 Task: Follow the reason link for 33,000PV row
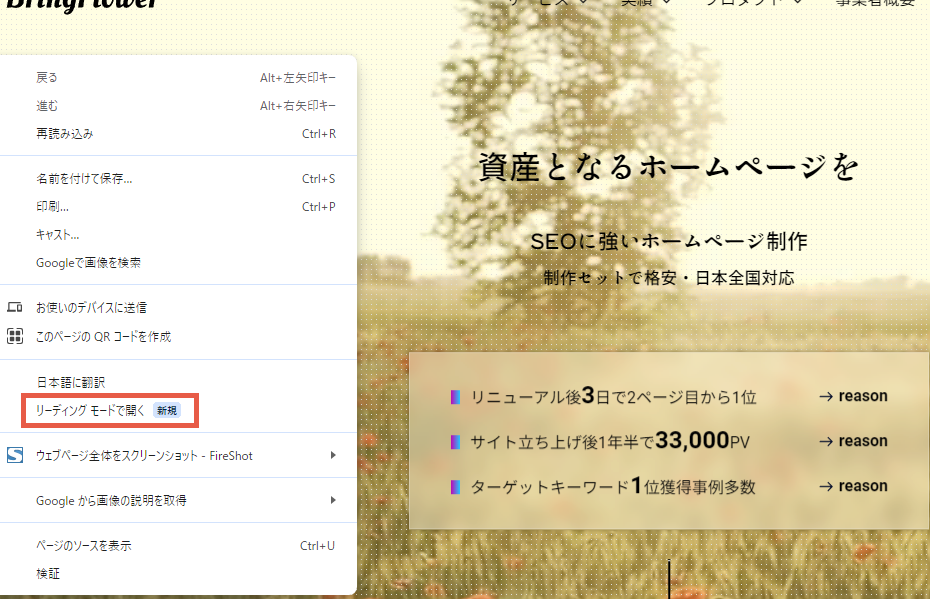[853, 441]
